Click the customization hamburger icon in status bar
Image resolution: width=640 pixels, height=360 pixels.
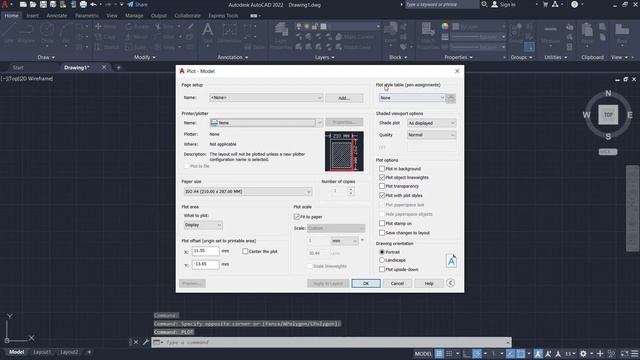click(x=635, y=353)
